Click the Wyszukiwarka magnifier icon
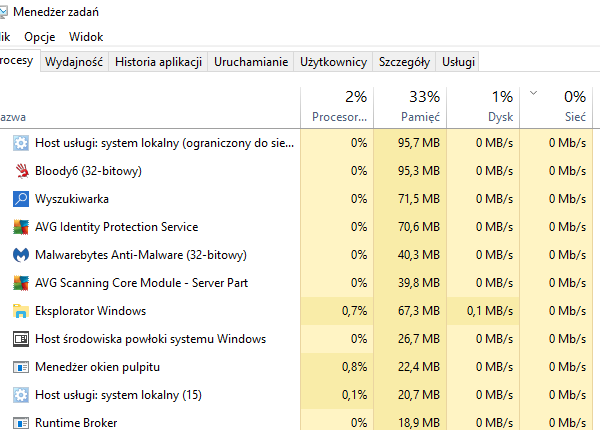Viewport: 600px width, 430px height. coord(21,199)
